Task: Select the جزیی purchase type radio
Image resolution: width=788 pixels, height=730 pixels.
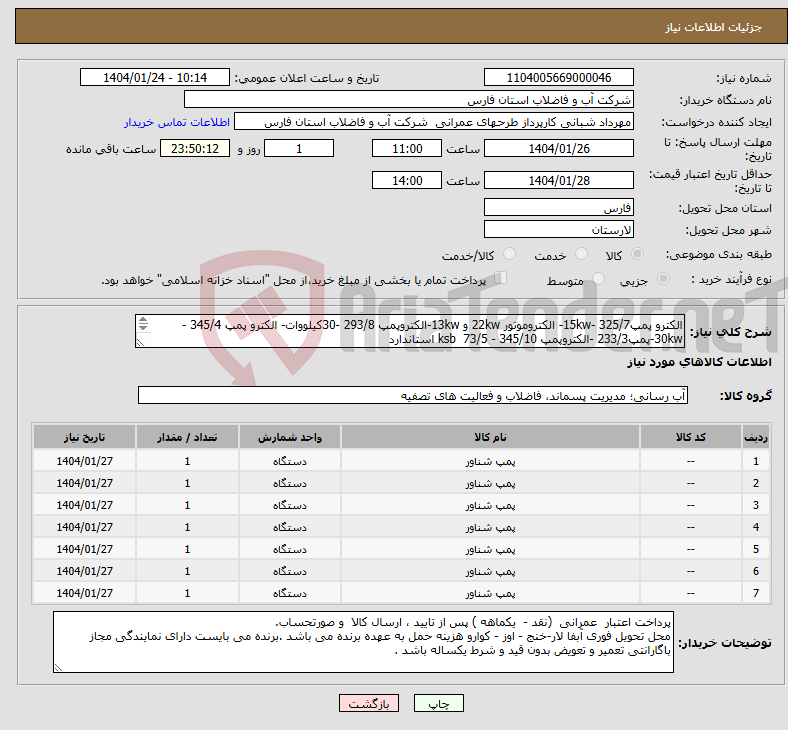Action: click(663, 279)
